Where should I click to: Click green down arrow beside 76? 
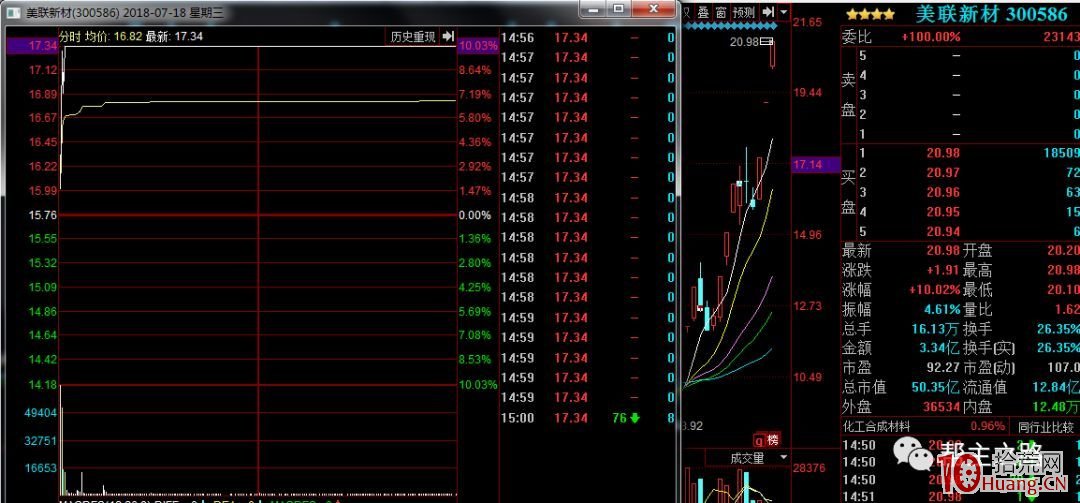(x=634, y=418)
